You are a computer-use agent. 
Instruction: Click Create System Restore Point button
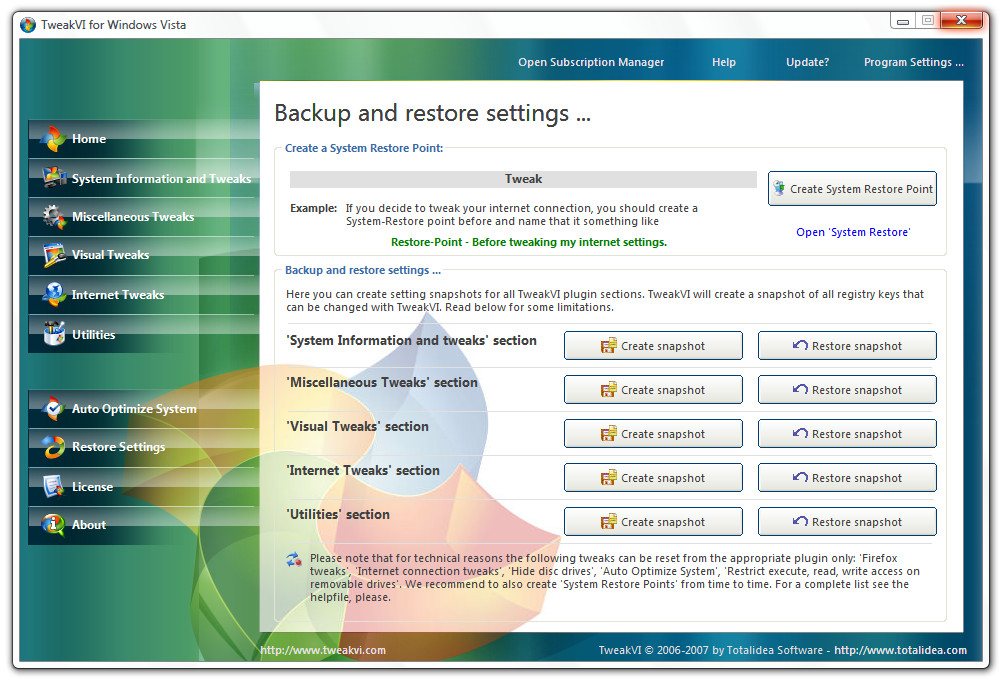coord(852,188)
